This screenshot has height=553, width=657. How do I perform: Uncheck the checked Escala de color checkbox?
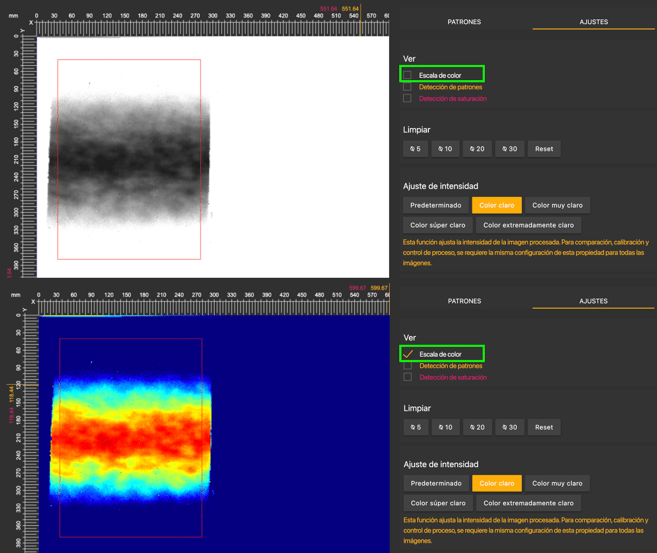(x=408, y=354)
